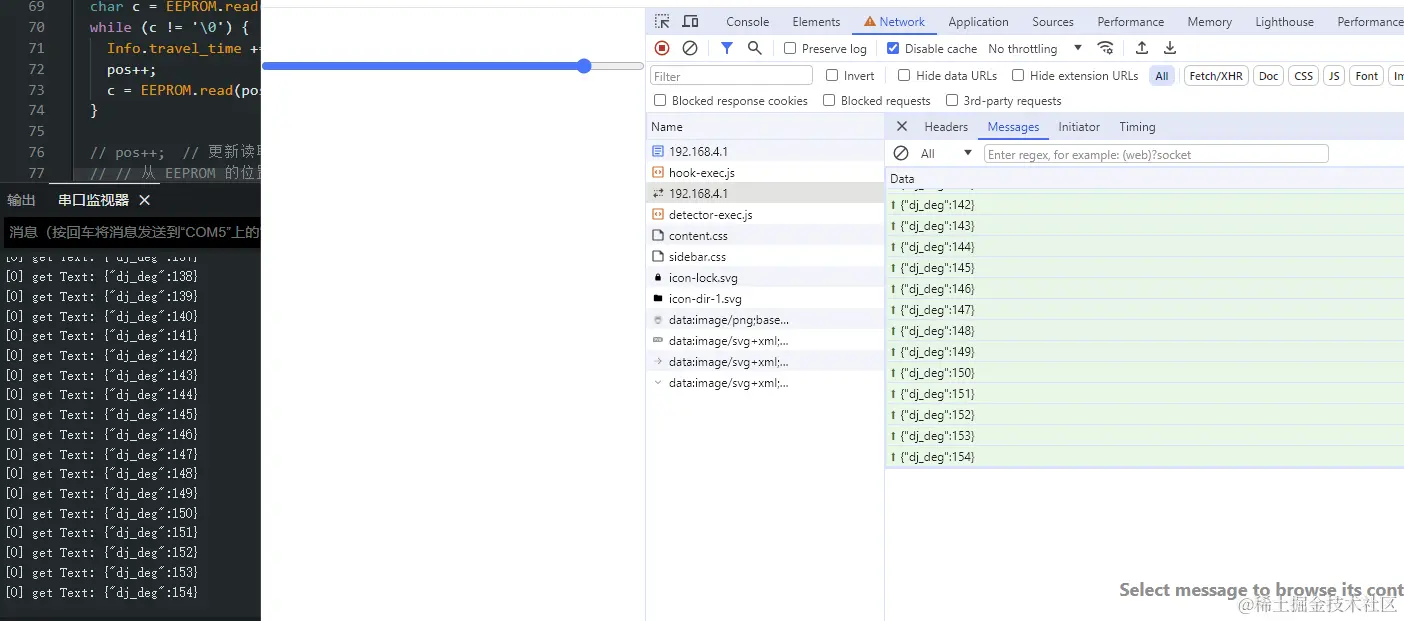The height and width of the screenshot is (621, 1404).
Task: Filter requests by Doc
Action: click(x=1268, y=76)
